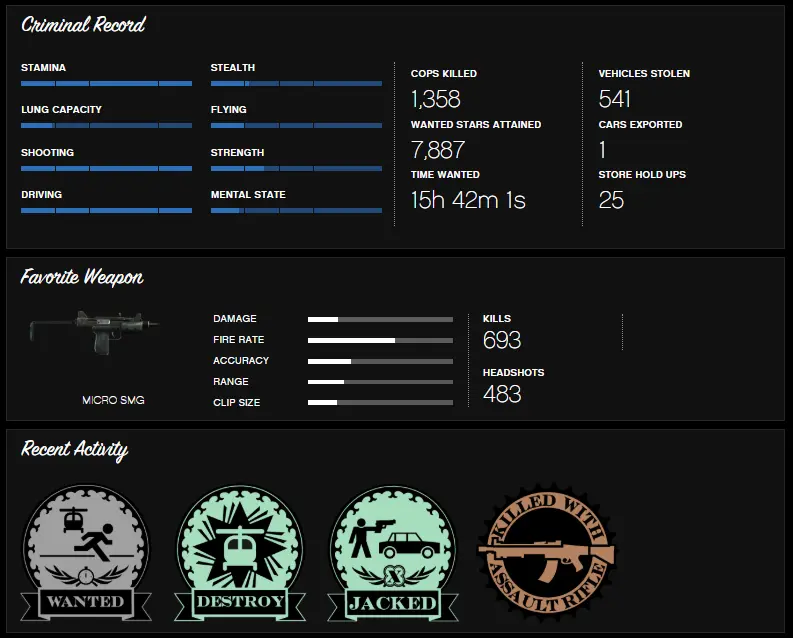This screenshot has width=793, height=638.
Task: Select the Destroy helicopter award badge
Action: tap(240, 553)
